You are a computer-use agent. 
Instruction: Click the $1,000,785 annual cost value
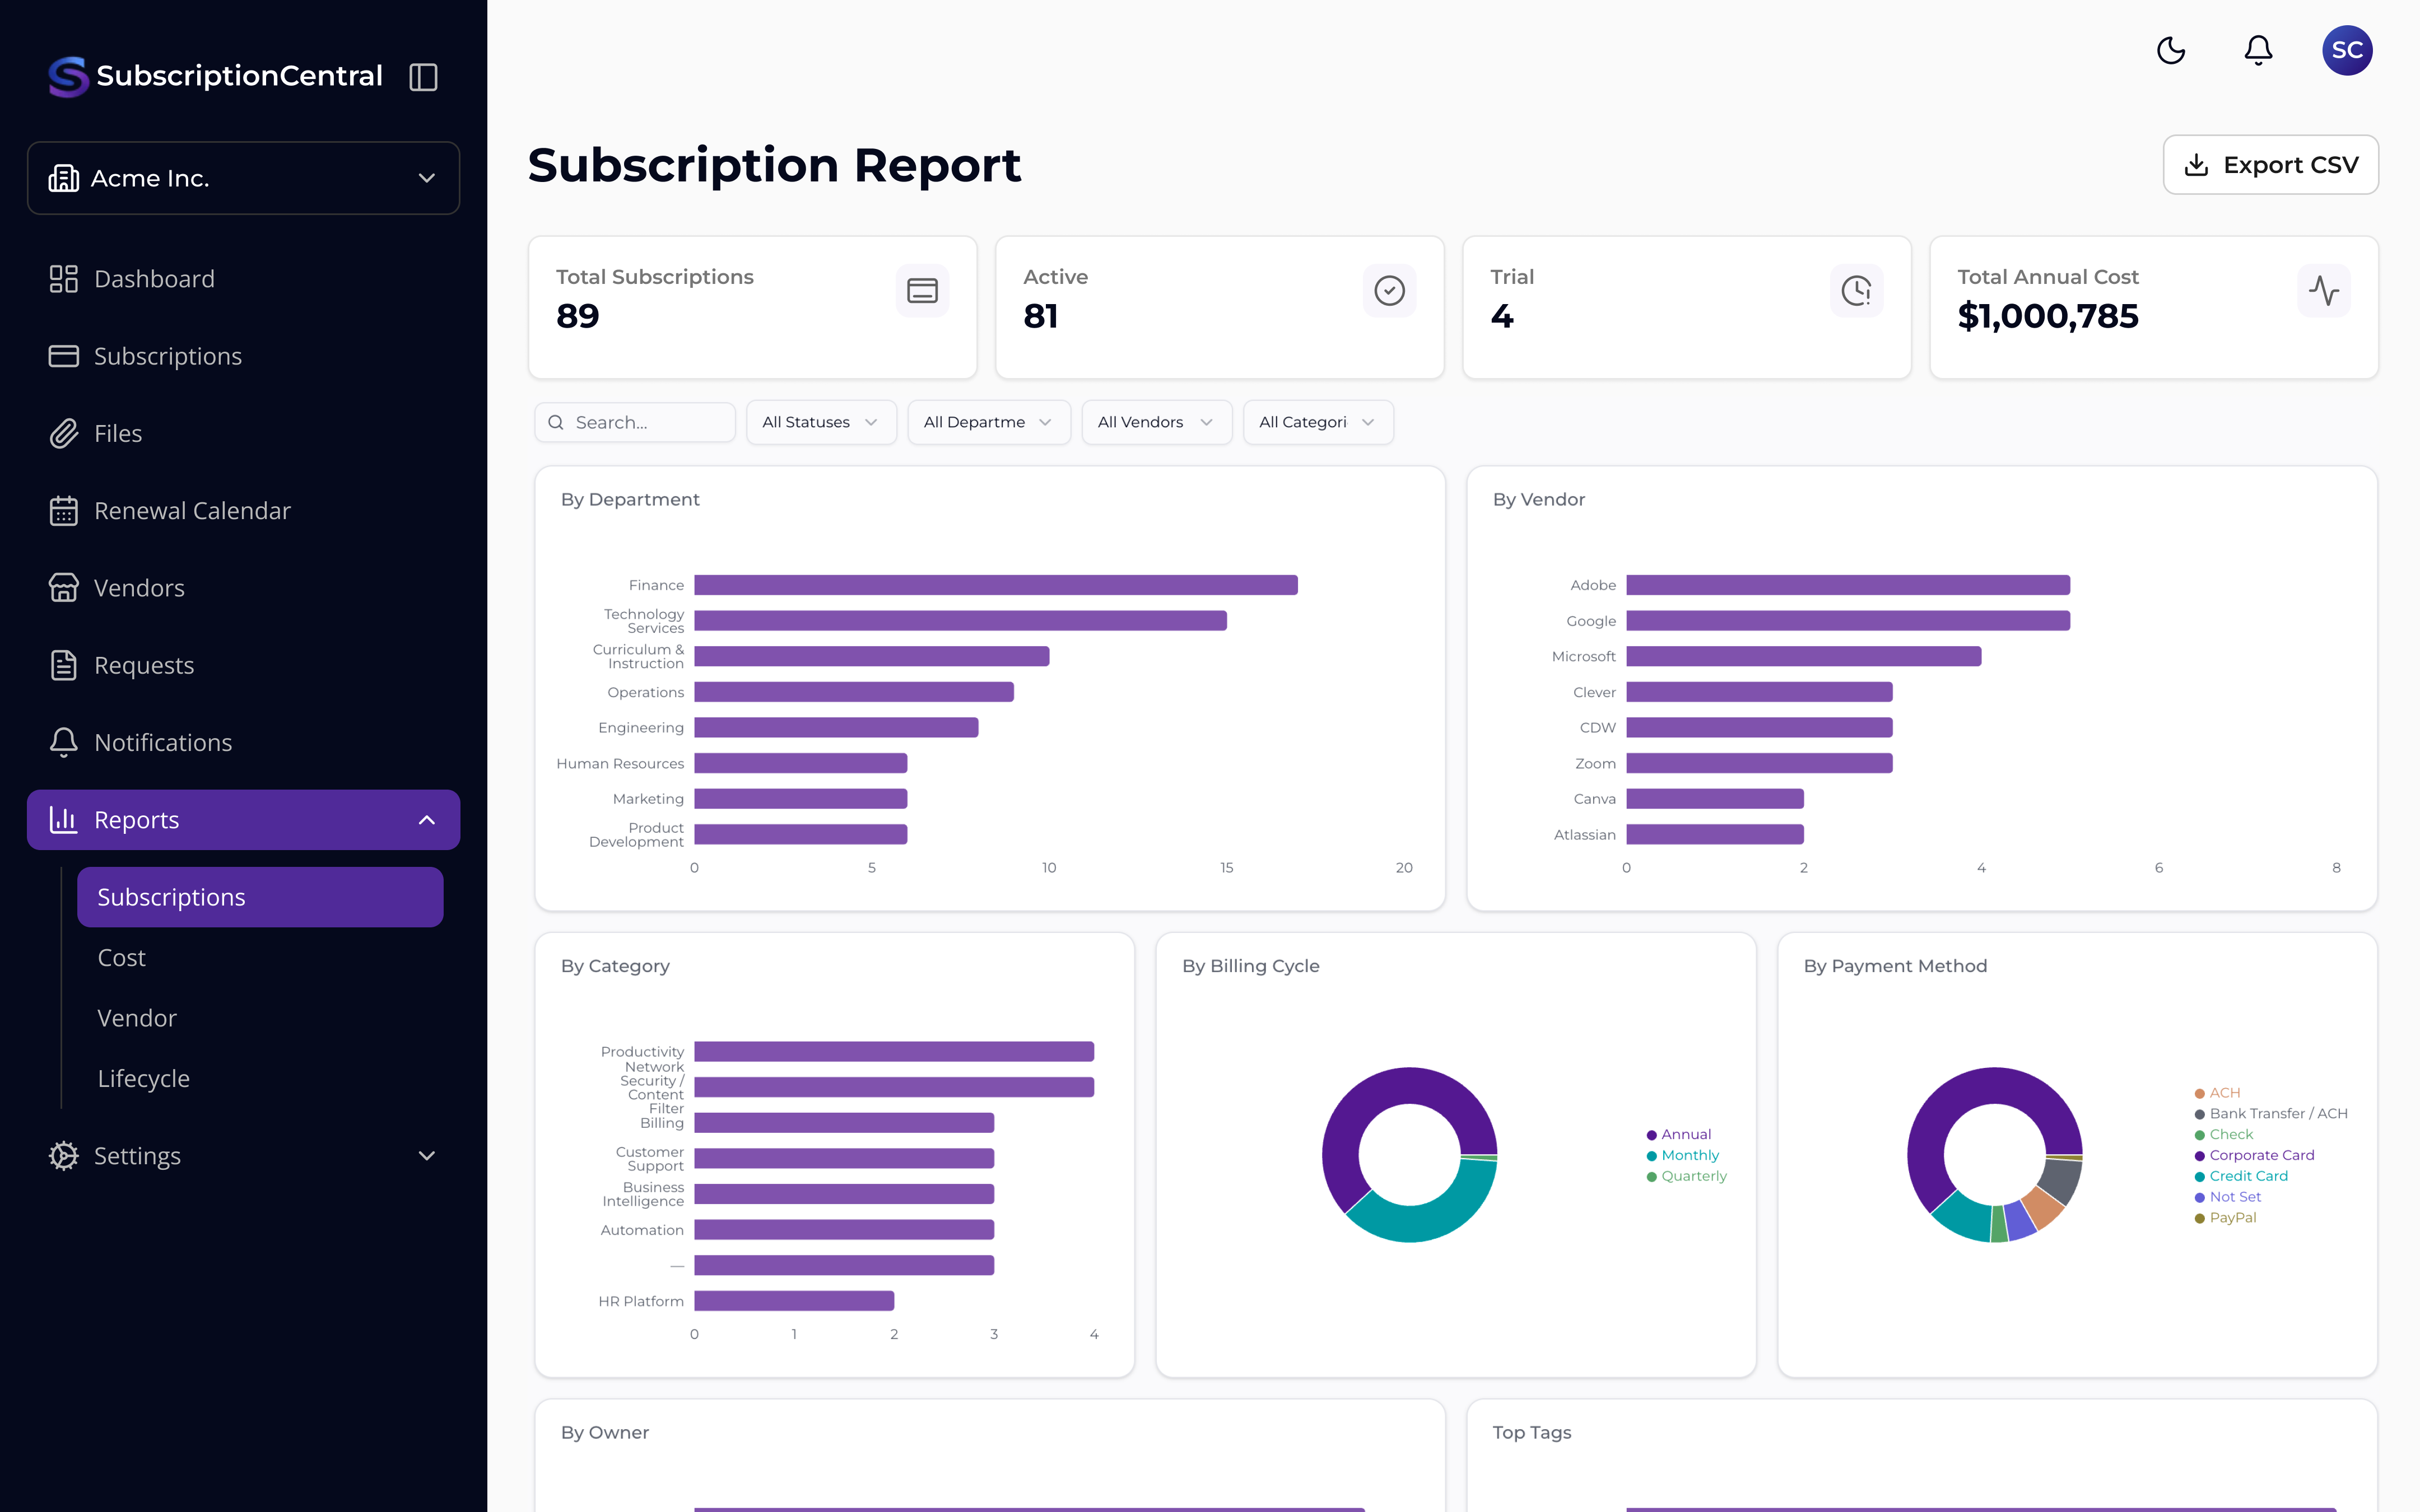(x=2048, y=316)
